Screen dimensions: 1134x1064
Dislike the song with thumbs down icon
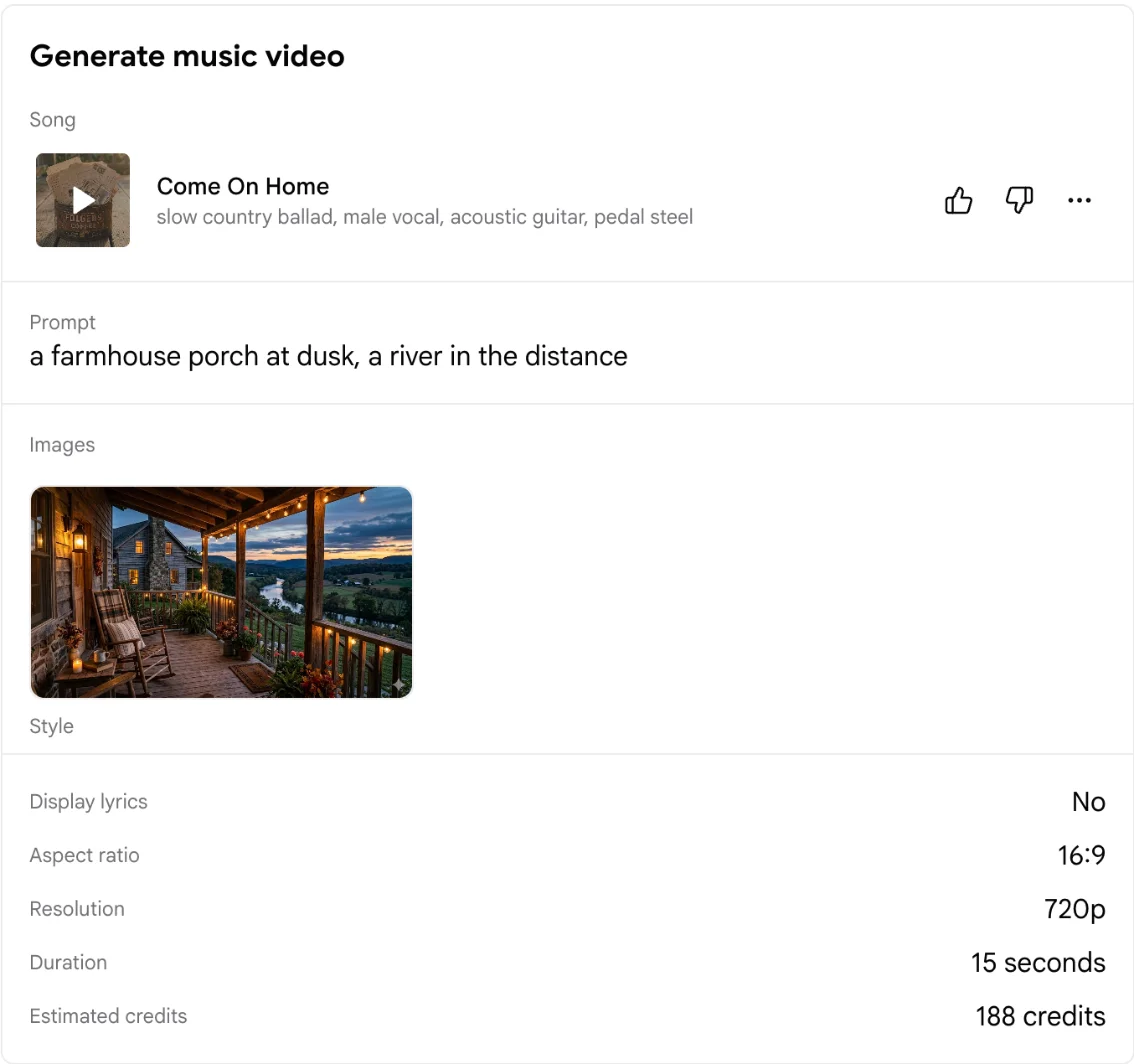[1019, 200]
